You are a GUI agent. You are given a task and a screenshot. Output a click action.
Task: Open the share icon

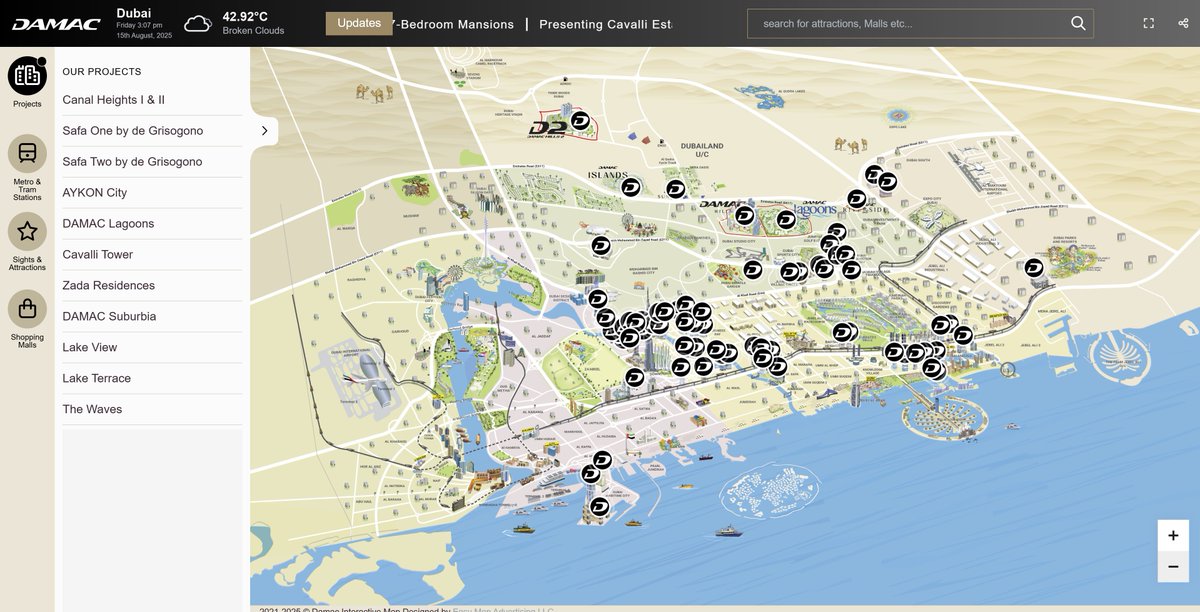coord(1183,23)
